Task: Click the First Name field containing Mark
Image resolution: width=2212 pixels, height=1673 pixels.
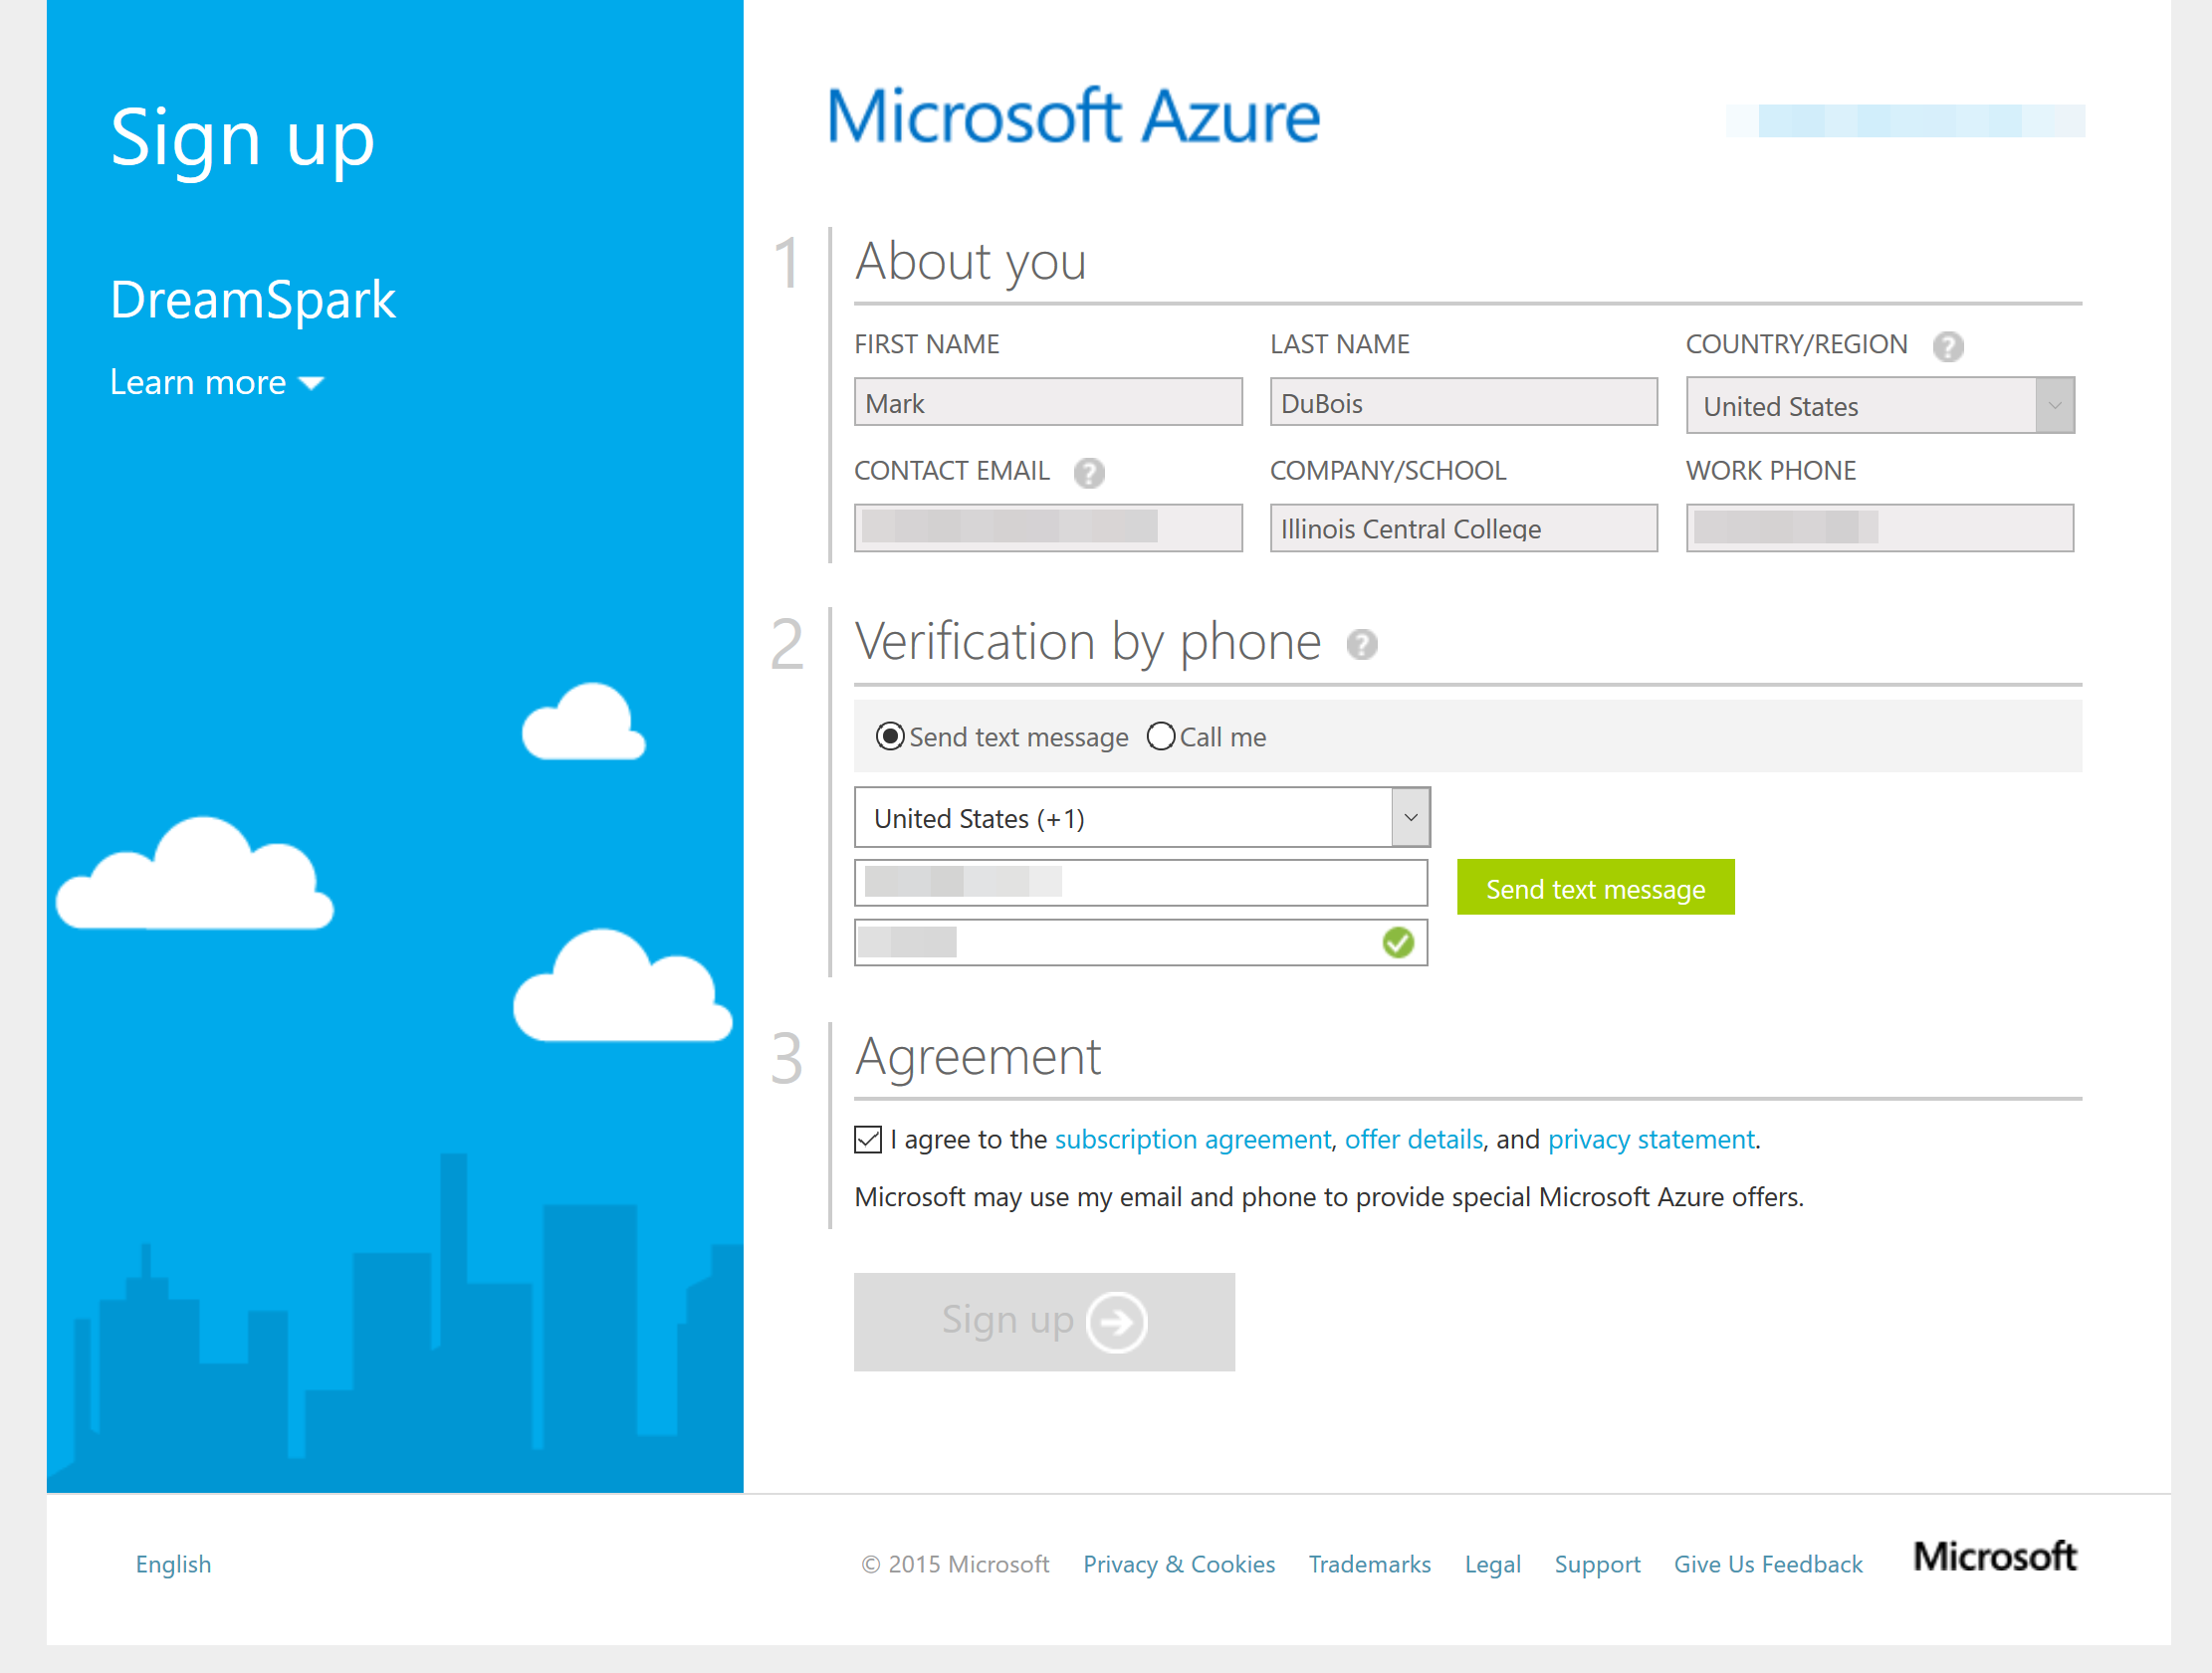Action: point(1048,402)
